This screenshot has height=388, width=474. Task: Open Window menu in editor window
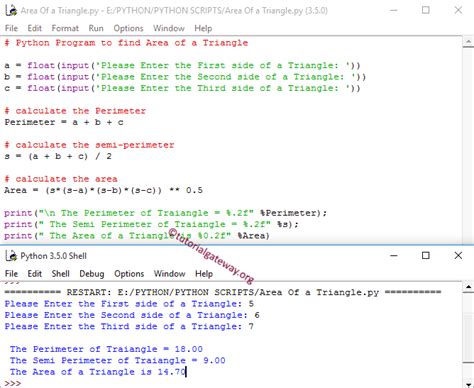point(169,28)
